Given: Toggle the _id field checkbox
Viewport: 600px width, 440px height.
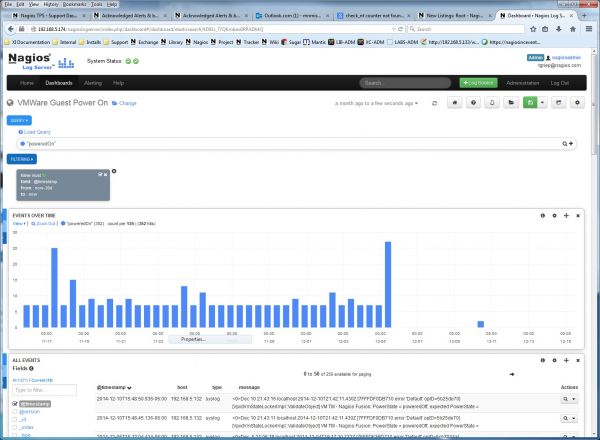Looking at the screenshot, I should [x=14, y=420].
